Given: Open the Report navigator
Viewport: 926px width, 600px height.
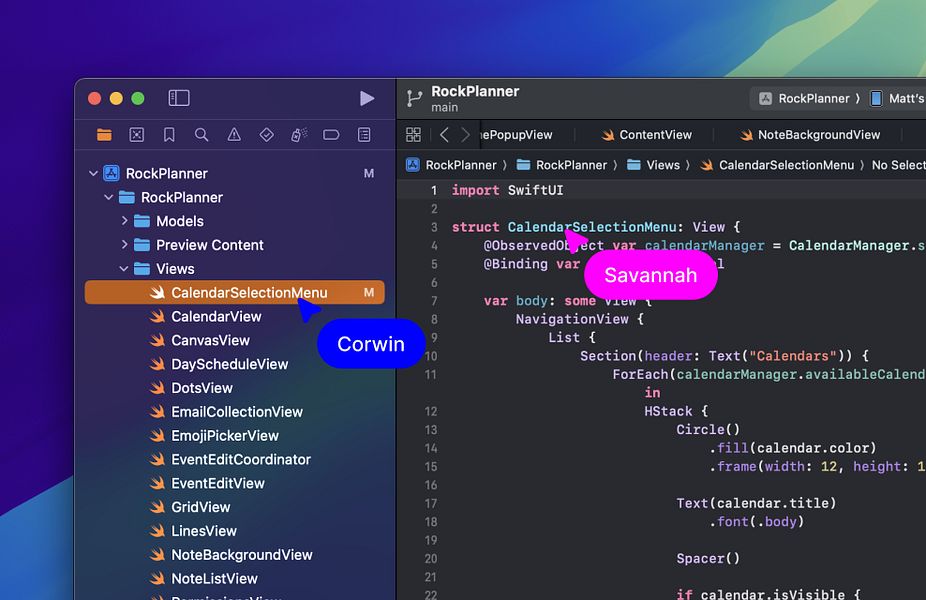Looking at the screenshot, I should tap(364, 135).
